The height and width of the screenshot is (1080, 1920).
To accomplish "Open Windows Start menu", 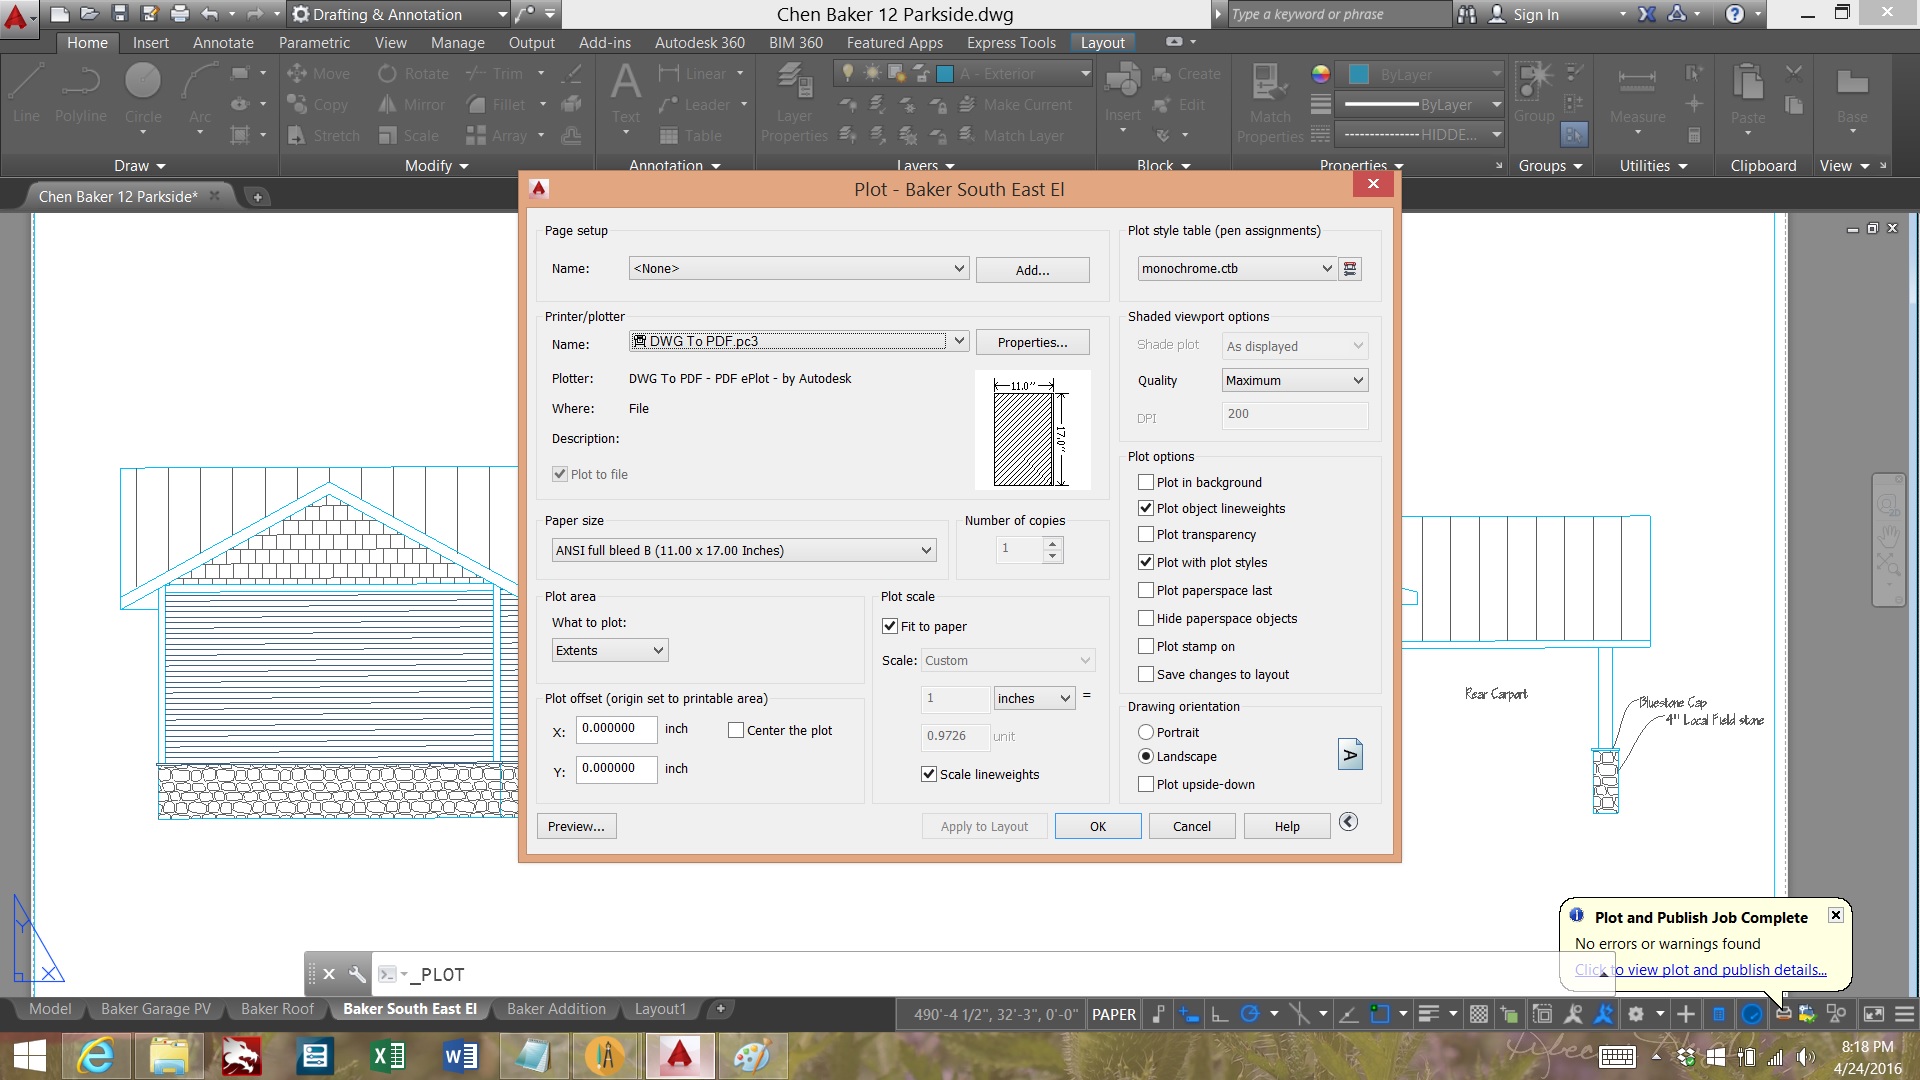I will click(x=30, y=1056).
